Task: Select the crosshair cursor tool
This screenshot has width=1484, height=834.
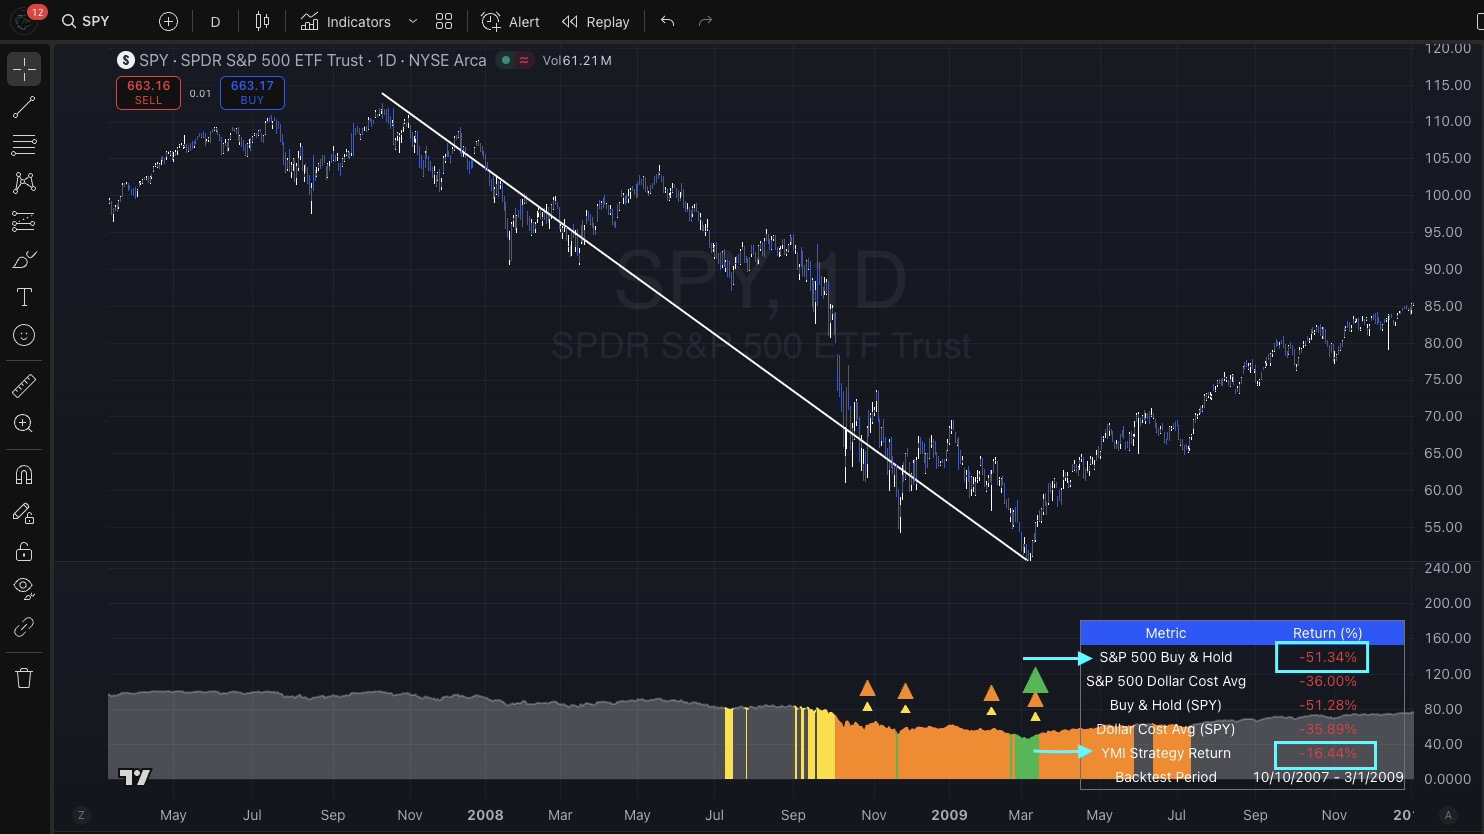Action: pos(24,69)
